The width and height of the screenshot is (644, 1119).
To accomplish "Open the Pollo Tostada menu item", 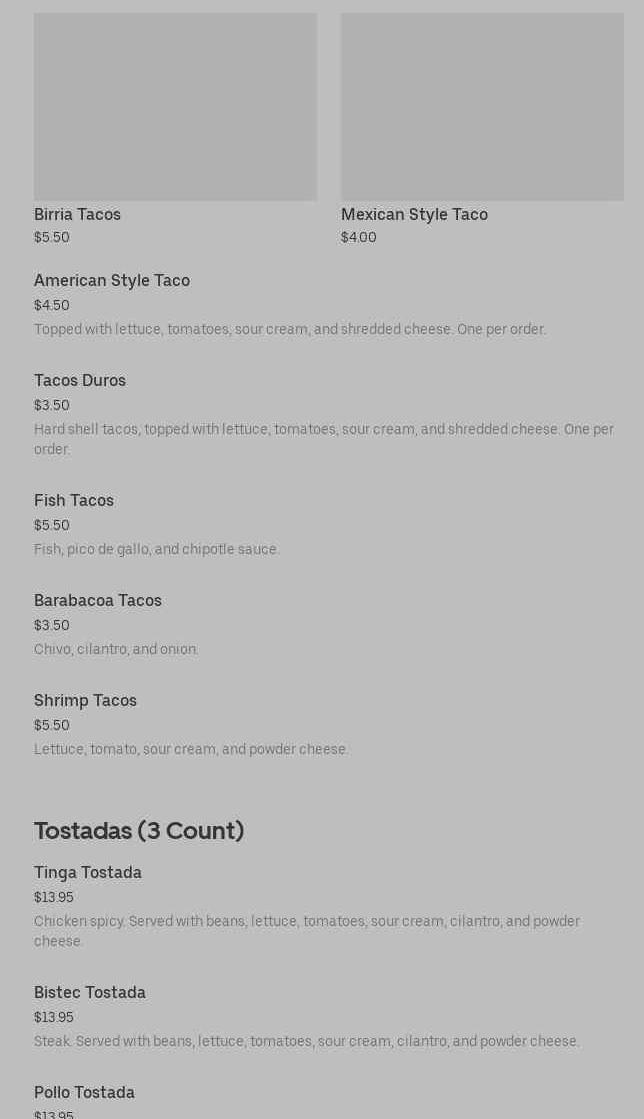I will (x=84, y=1093).
